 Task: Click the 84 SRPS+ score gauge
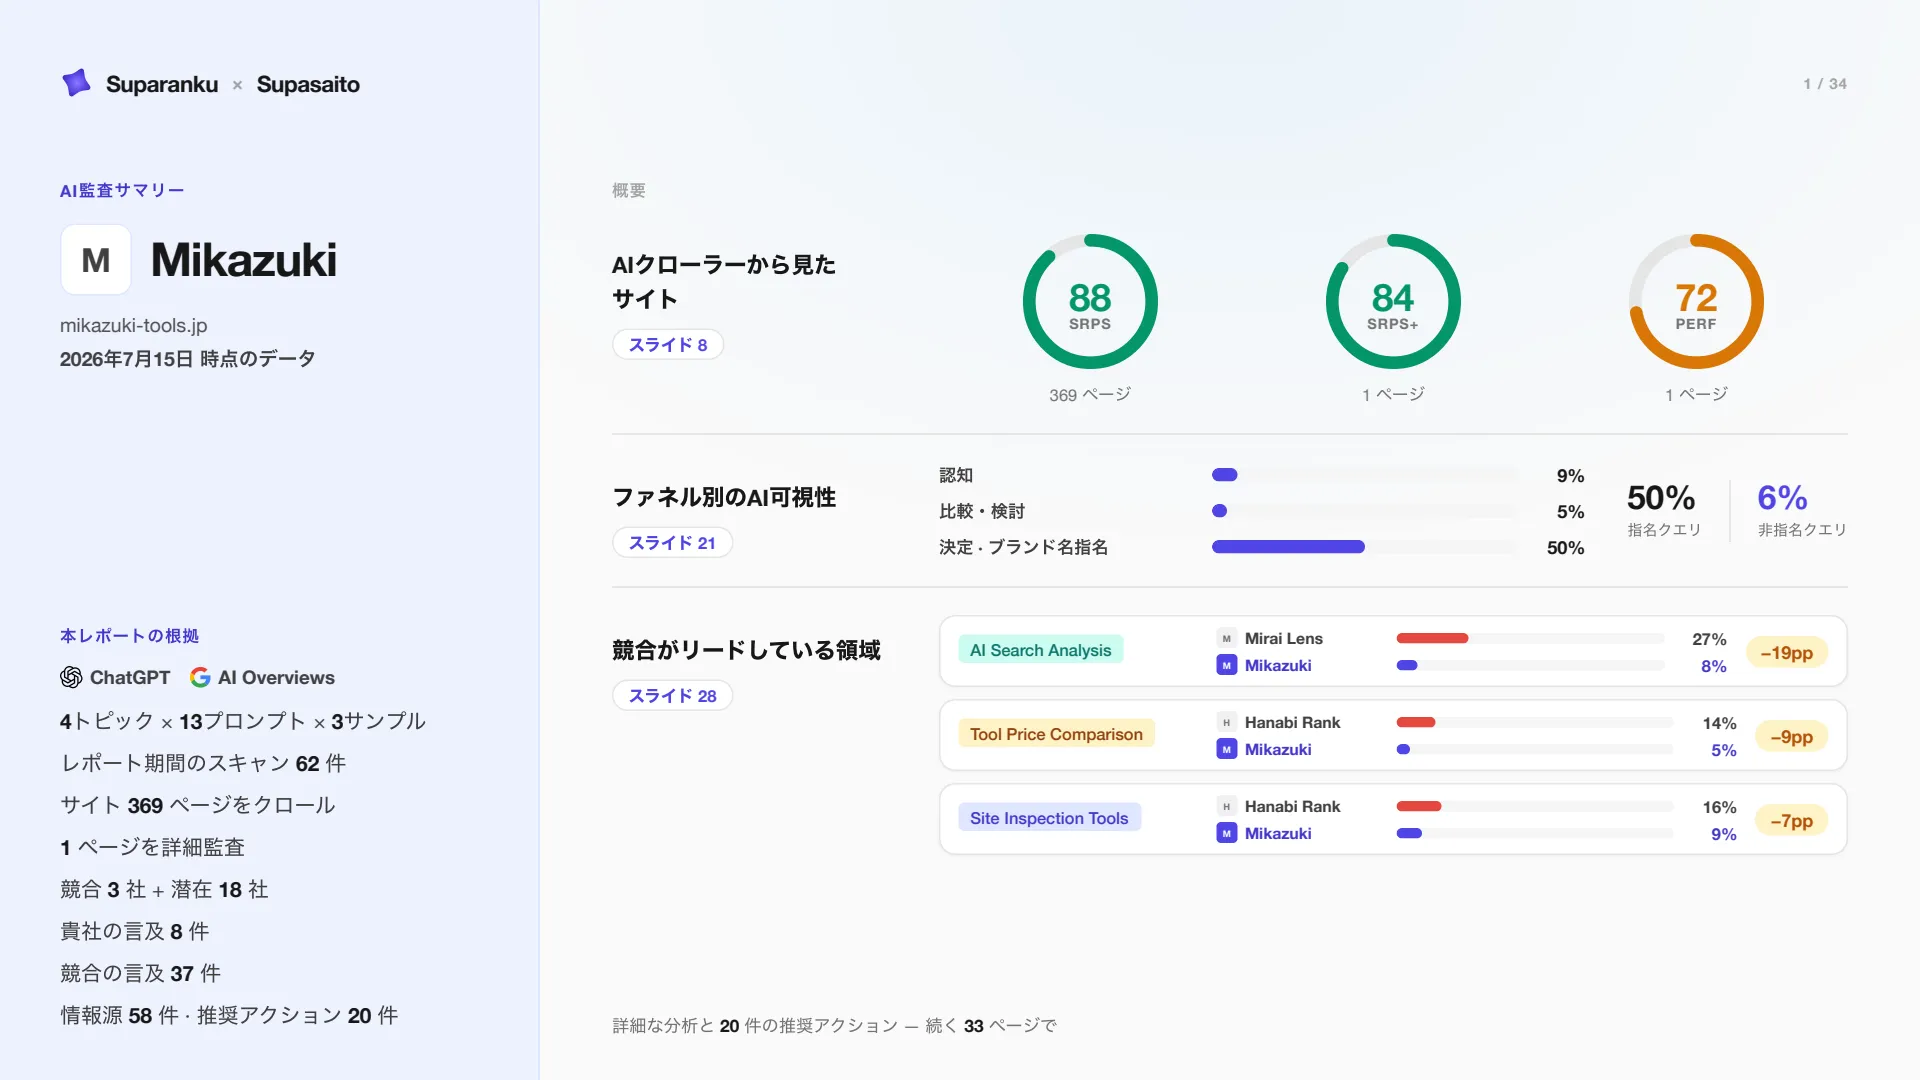[1393, 301]
